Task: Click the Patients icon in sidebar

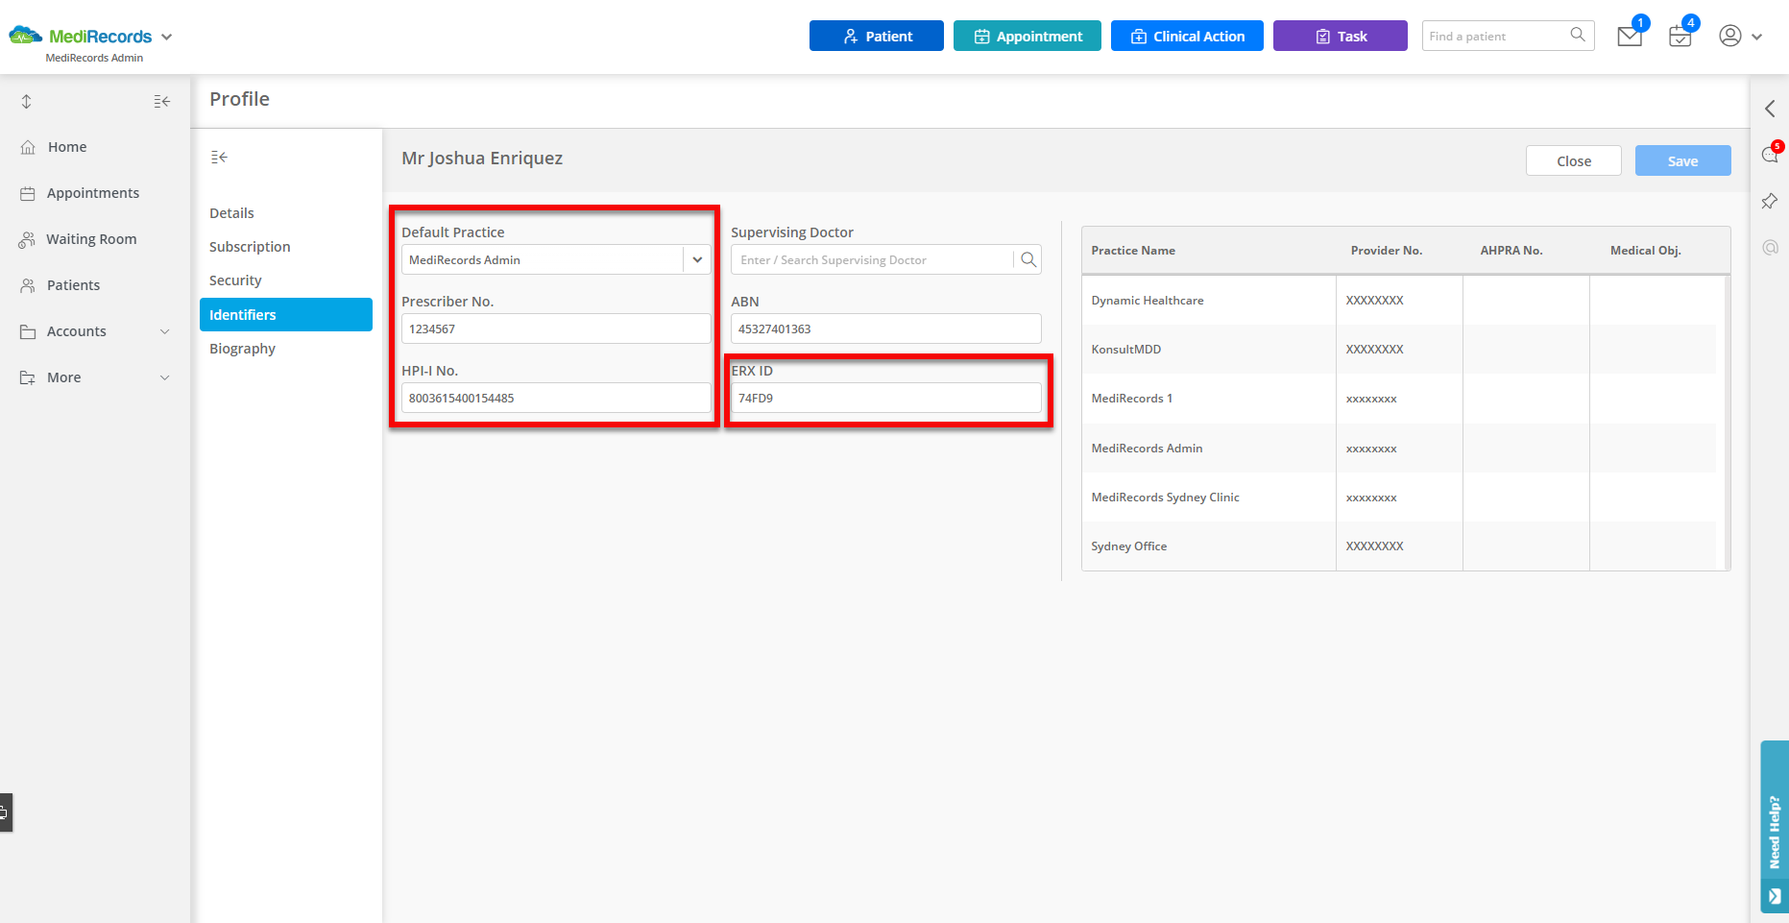Action: pyautogui.click(x=28, y=285)
